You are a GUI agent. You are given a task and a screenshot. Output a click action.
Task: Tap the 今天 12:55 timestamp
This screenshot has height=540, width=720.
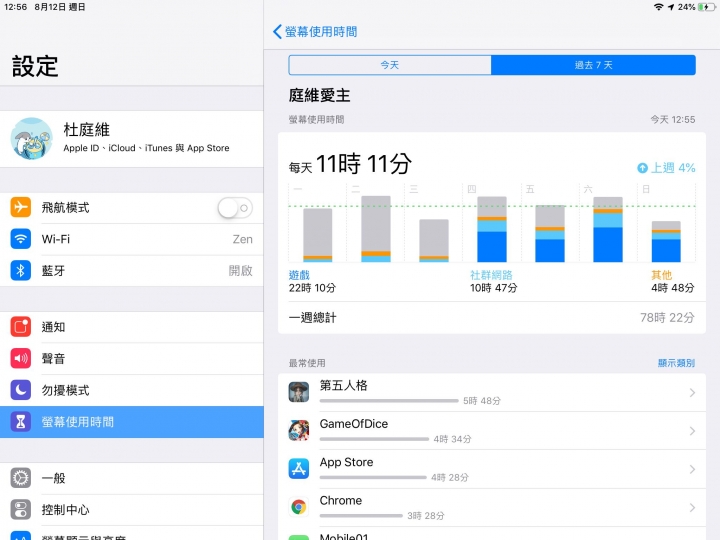coord(673,119)
